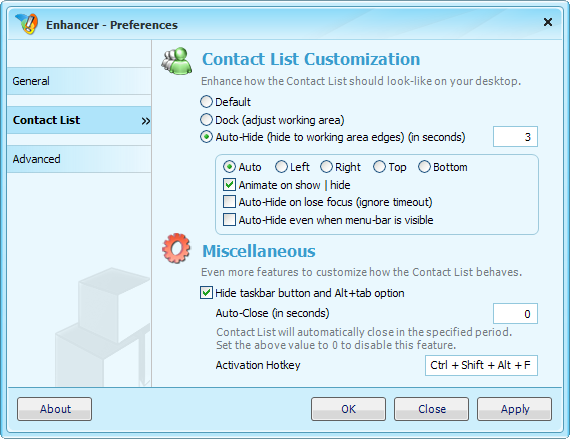Click the green contacts icon beside Contact List Customization
The width and height of the screenshot is (570, 439).
pyautogui.click(x=177, y=61)
